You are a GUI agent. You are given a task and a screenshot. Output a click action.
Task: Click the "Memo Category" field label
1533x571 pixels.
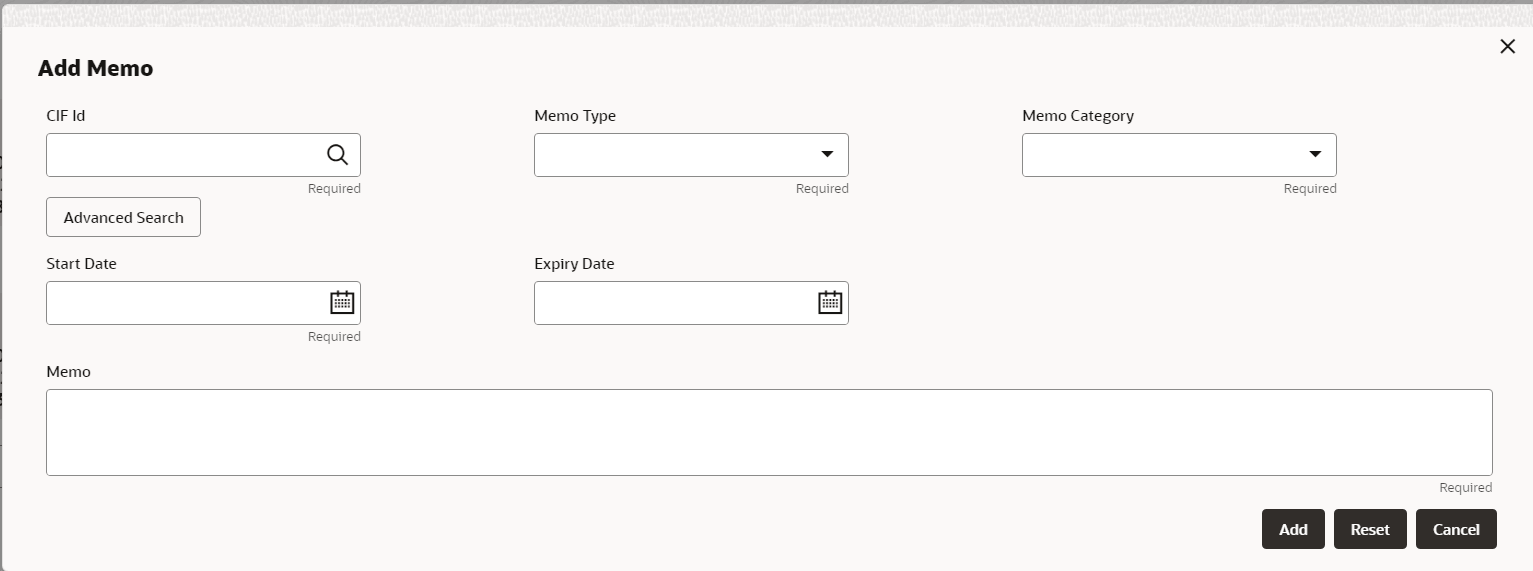(1078, 116)
